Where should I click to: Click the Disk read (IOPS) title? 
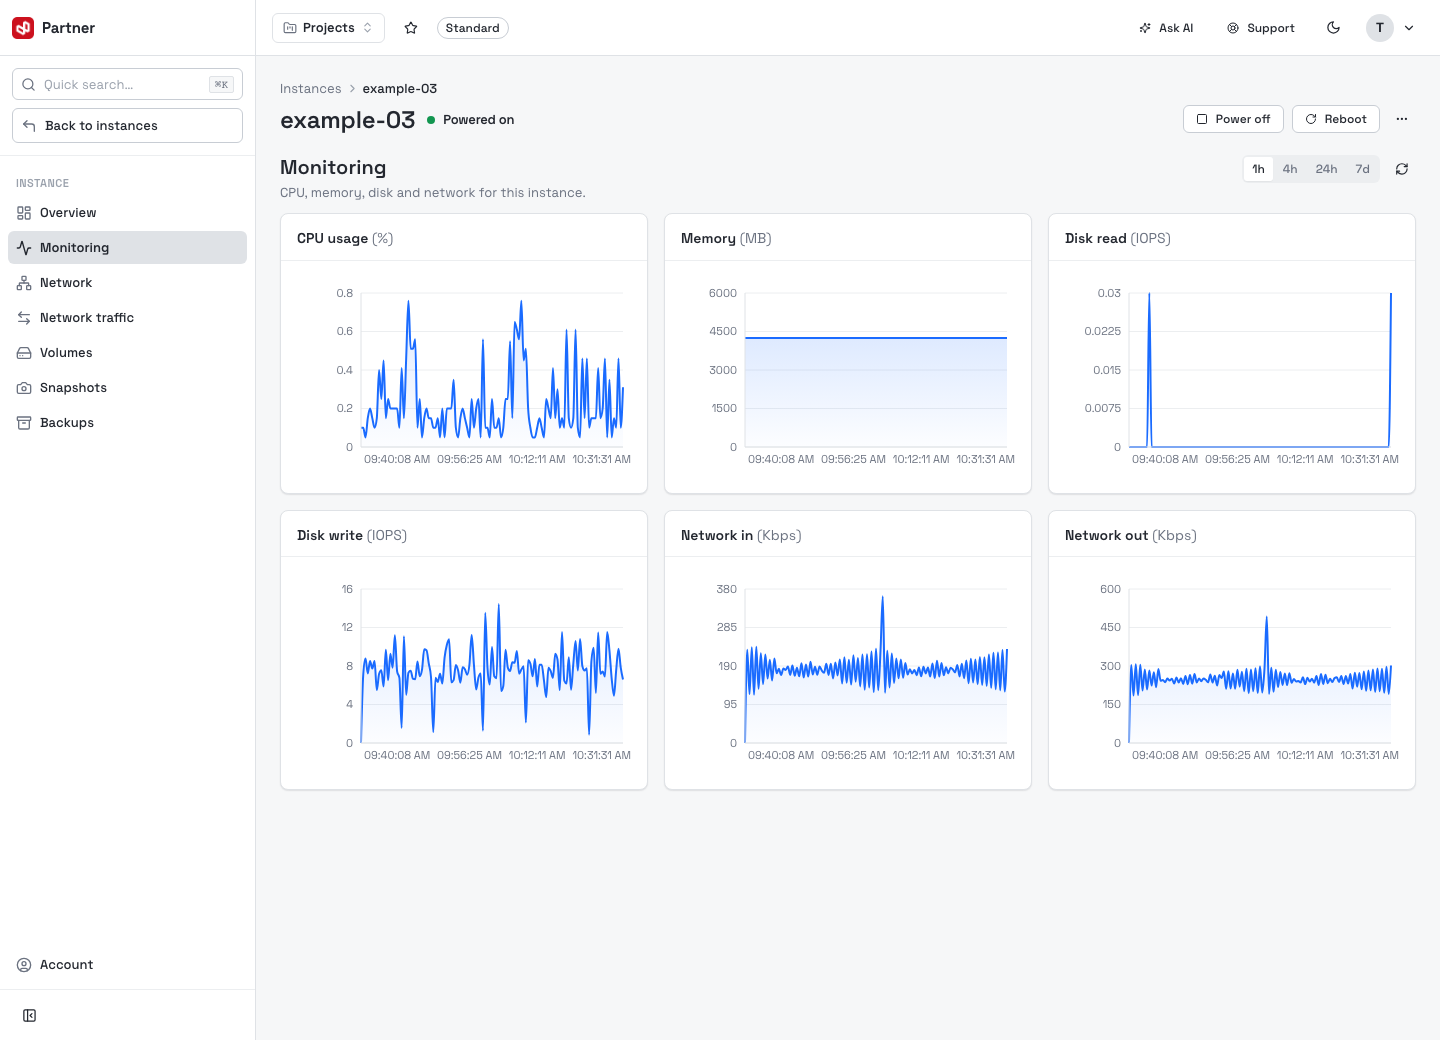1118,238
